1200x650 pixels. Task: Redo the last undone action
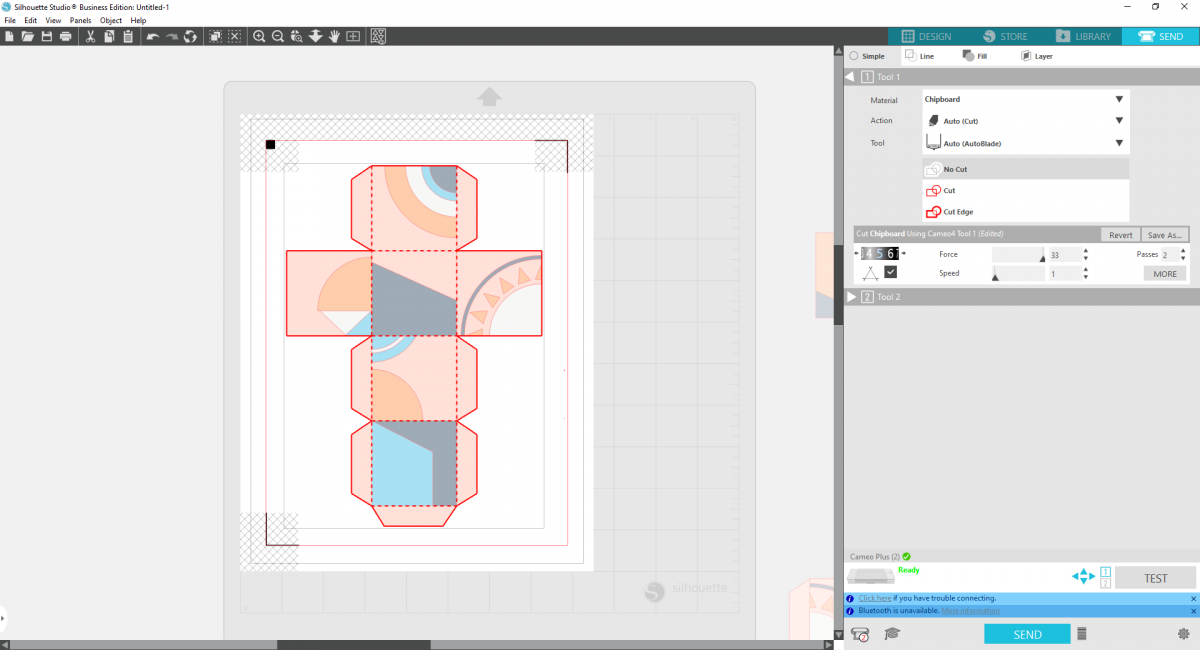pyautogui.click(x=171, y=36)
